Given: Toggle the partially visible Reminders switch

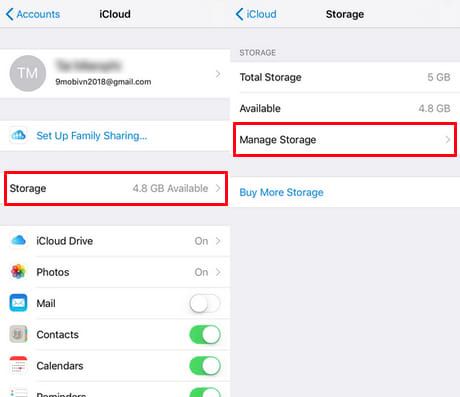Looking at the screenshot, I should [205, 392].
